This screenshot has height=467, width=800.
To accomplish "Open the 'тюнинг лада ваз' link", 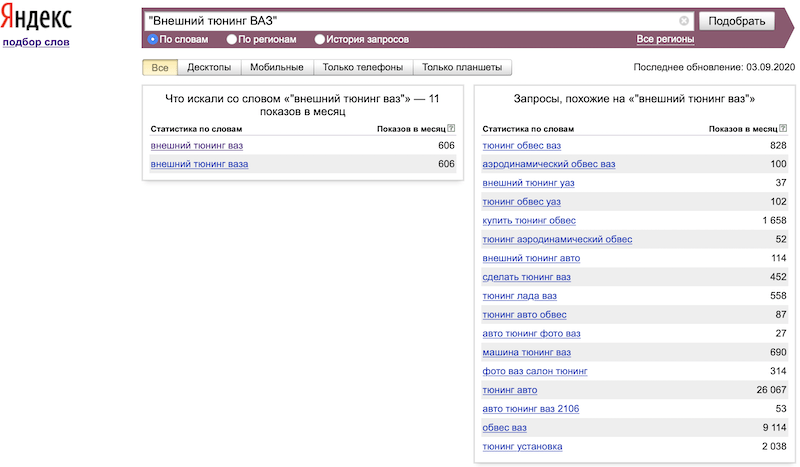I will point(520,296).
